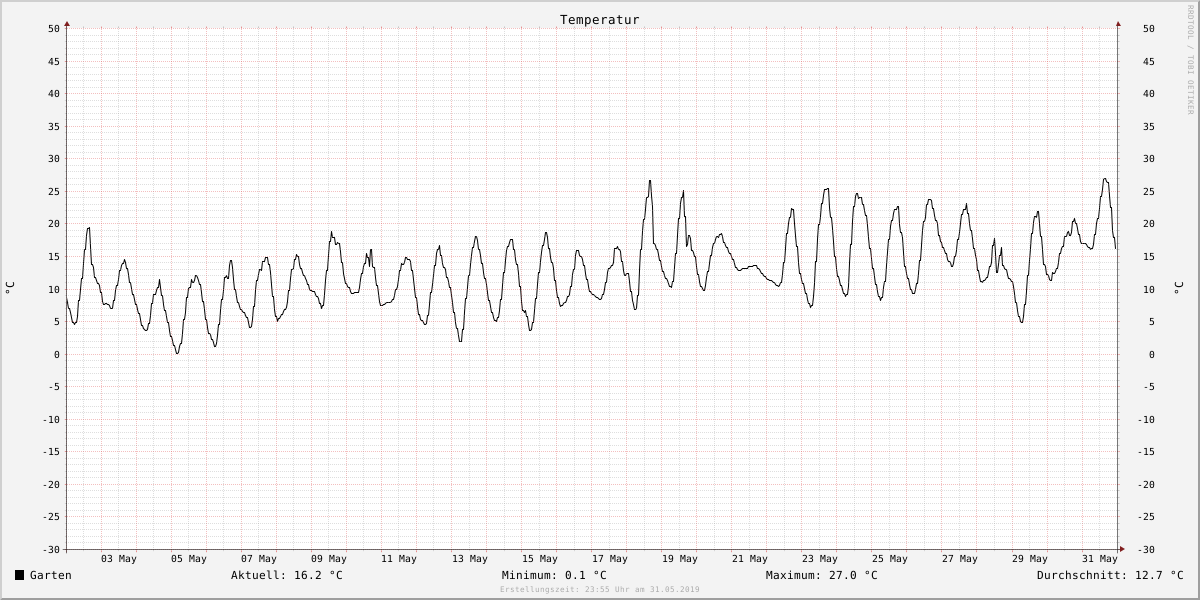Click the "30" label on the left axis
Screen dimensions: 1200x600
click(54, 159)
